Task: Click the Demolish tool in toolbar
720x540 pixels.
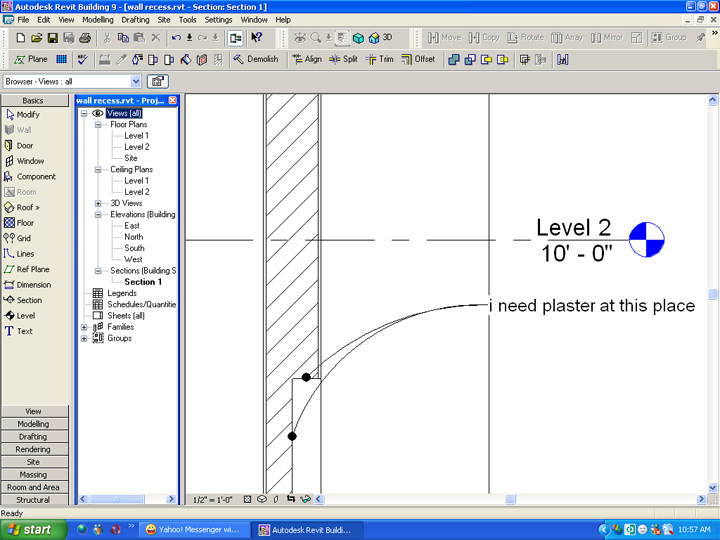Action: point(255,59)
